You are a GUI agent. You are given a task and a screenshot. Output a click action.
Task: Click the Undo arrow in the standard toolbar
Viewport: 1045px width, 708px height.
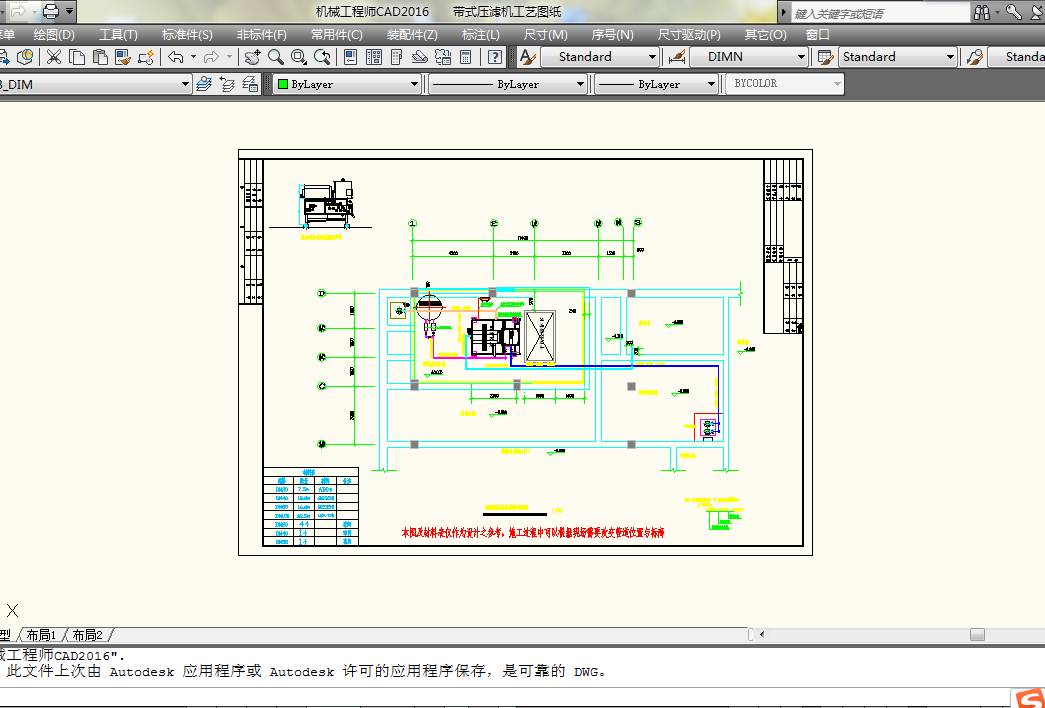click(x=176, y=57)
